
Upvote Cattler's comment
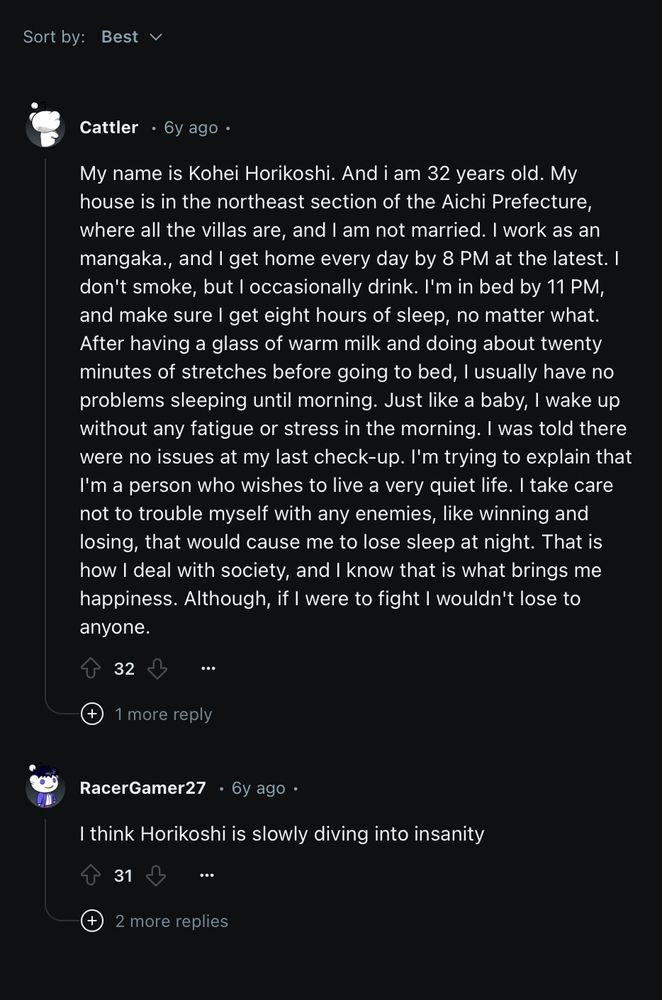tap(91, 668)
